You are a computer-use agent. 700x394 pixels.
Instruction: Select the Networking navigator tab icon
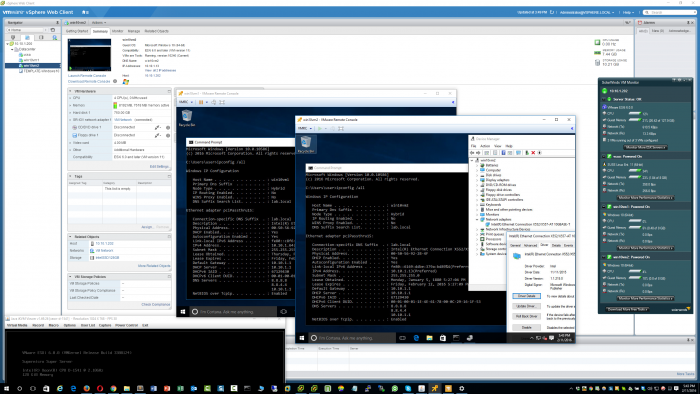tap(54, 37)
